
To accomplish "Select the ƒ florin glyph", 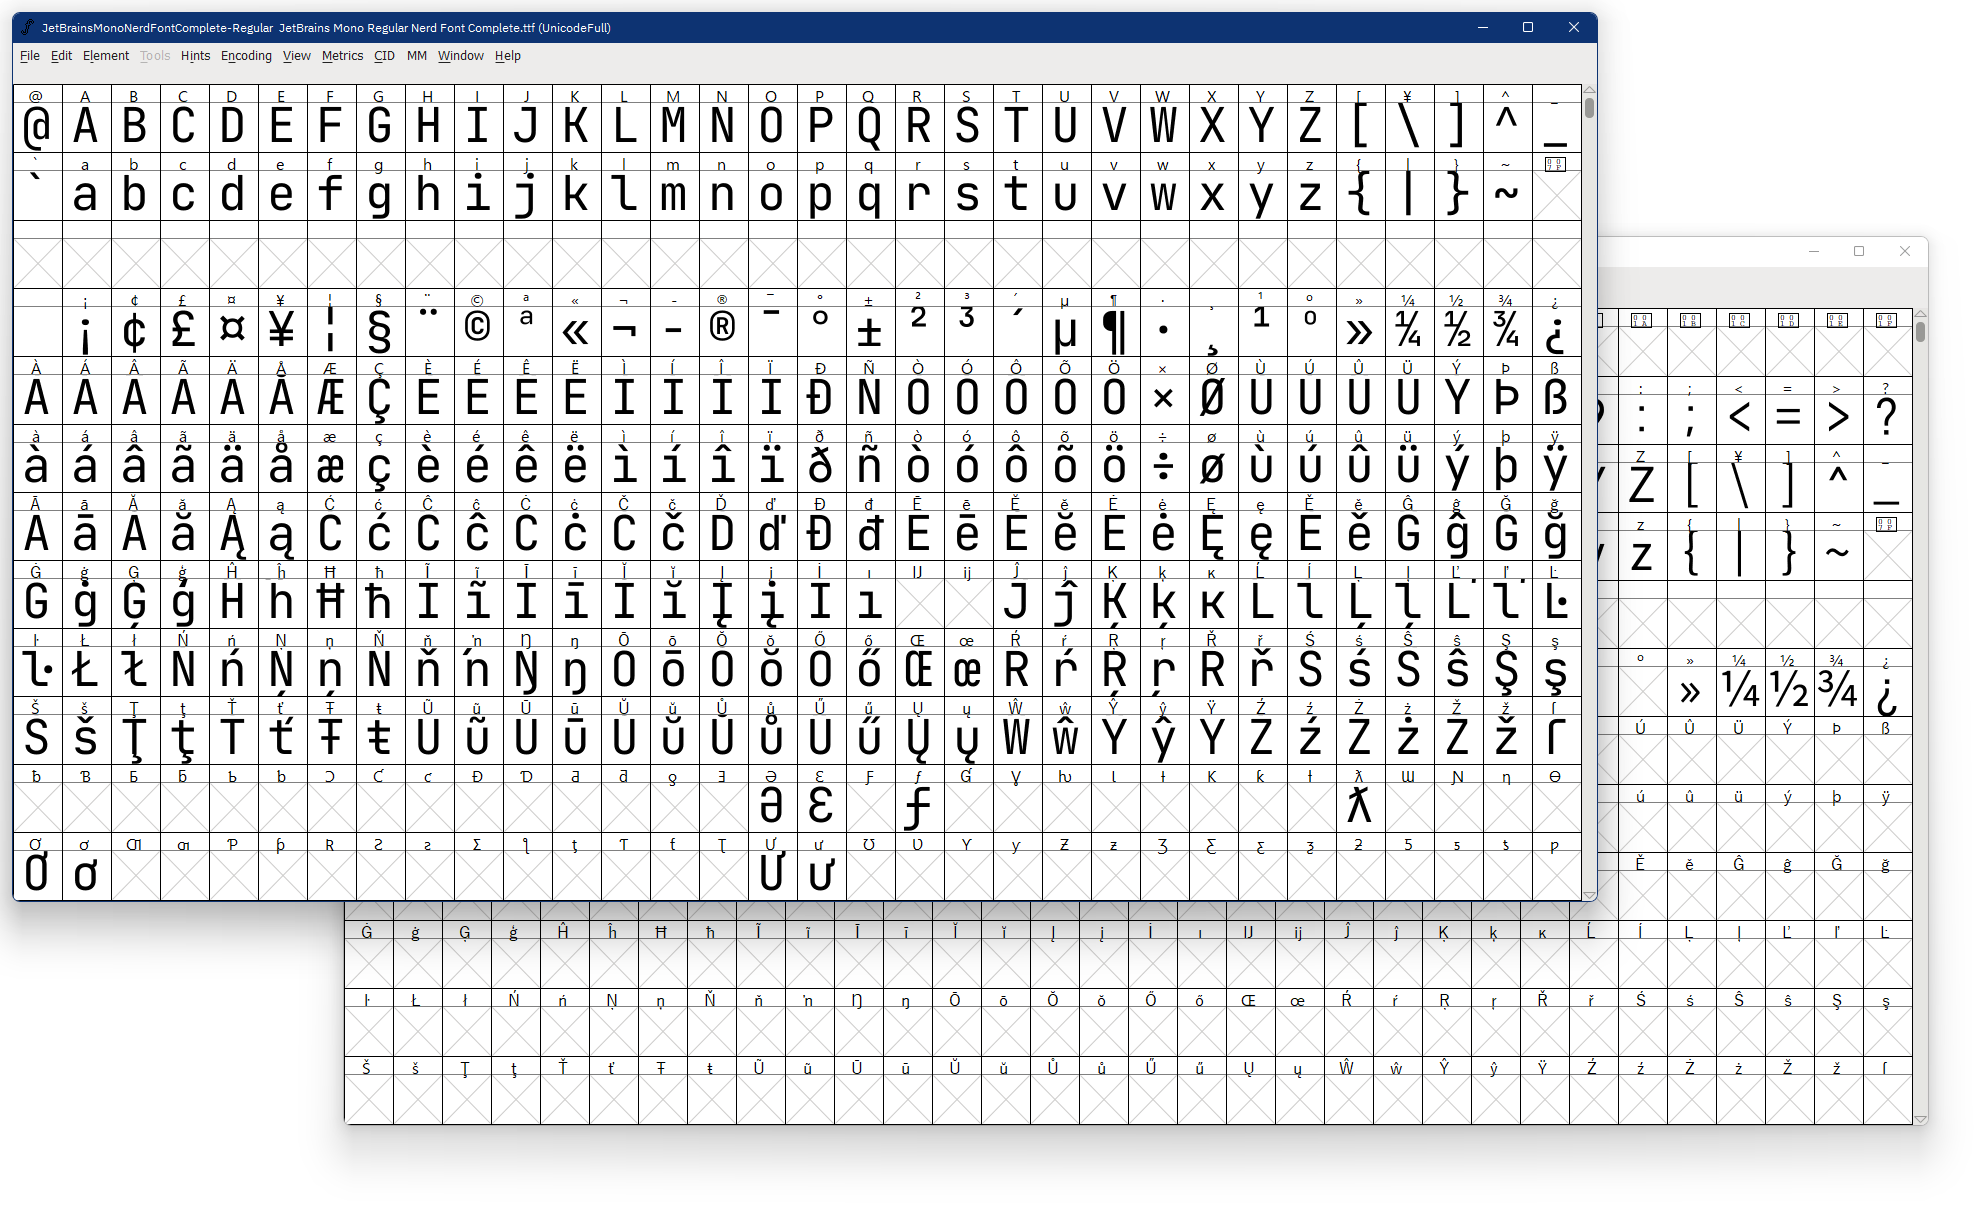I will 919,799.
